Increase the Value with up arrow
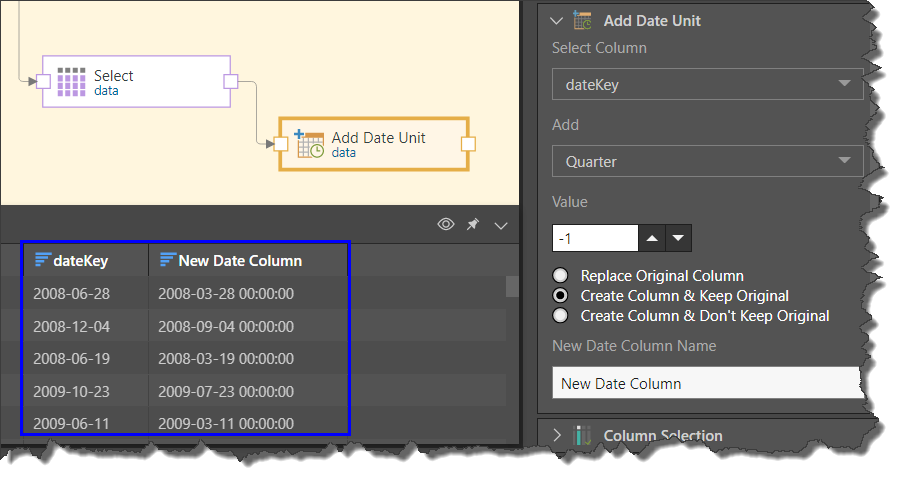 click(651, 238)
